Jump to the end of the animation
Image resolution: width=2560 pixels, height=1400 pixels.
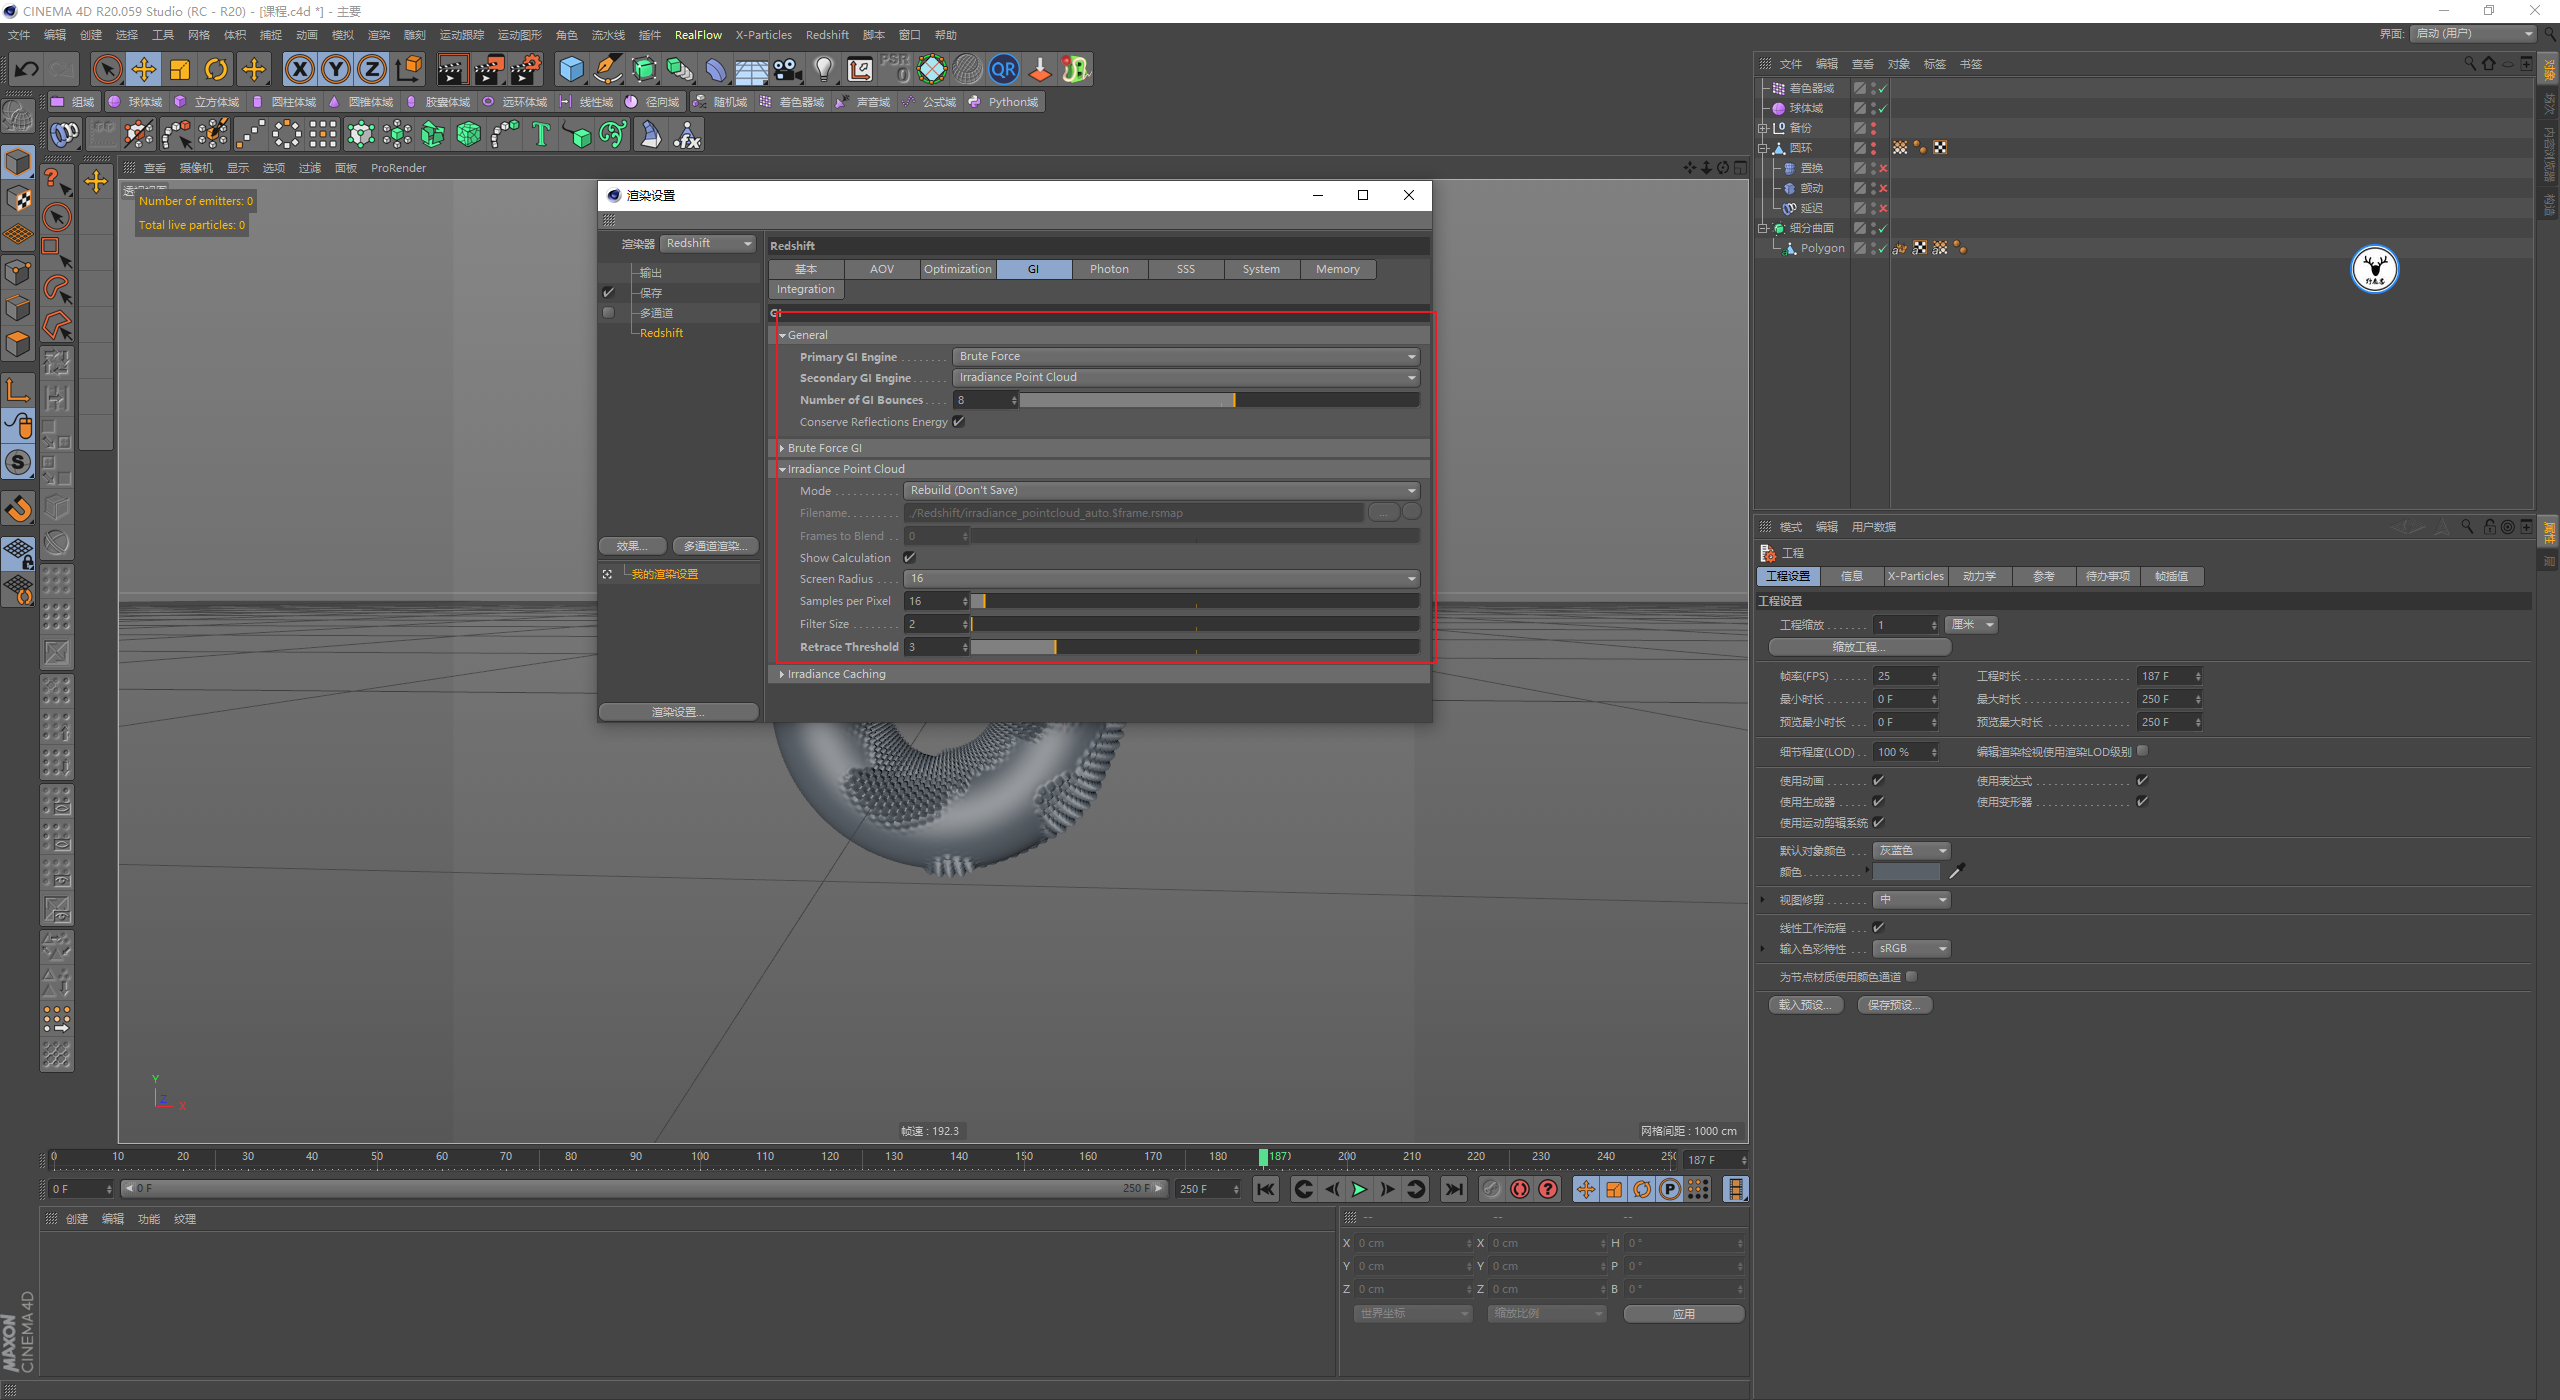click(1454, 1189)
